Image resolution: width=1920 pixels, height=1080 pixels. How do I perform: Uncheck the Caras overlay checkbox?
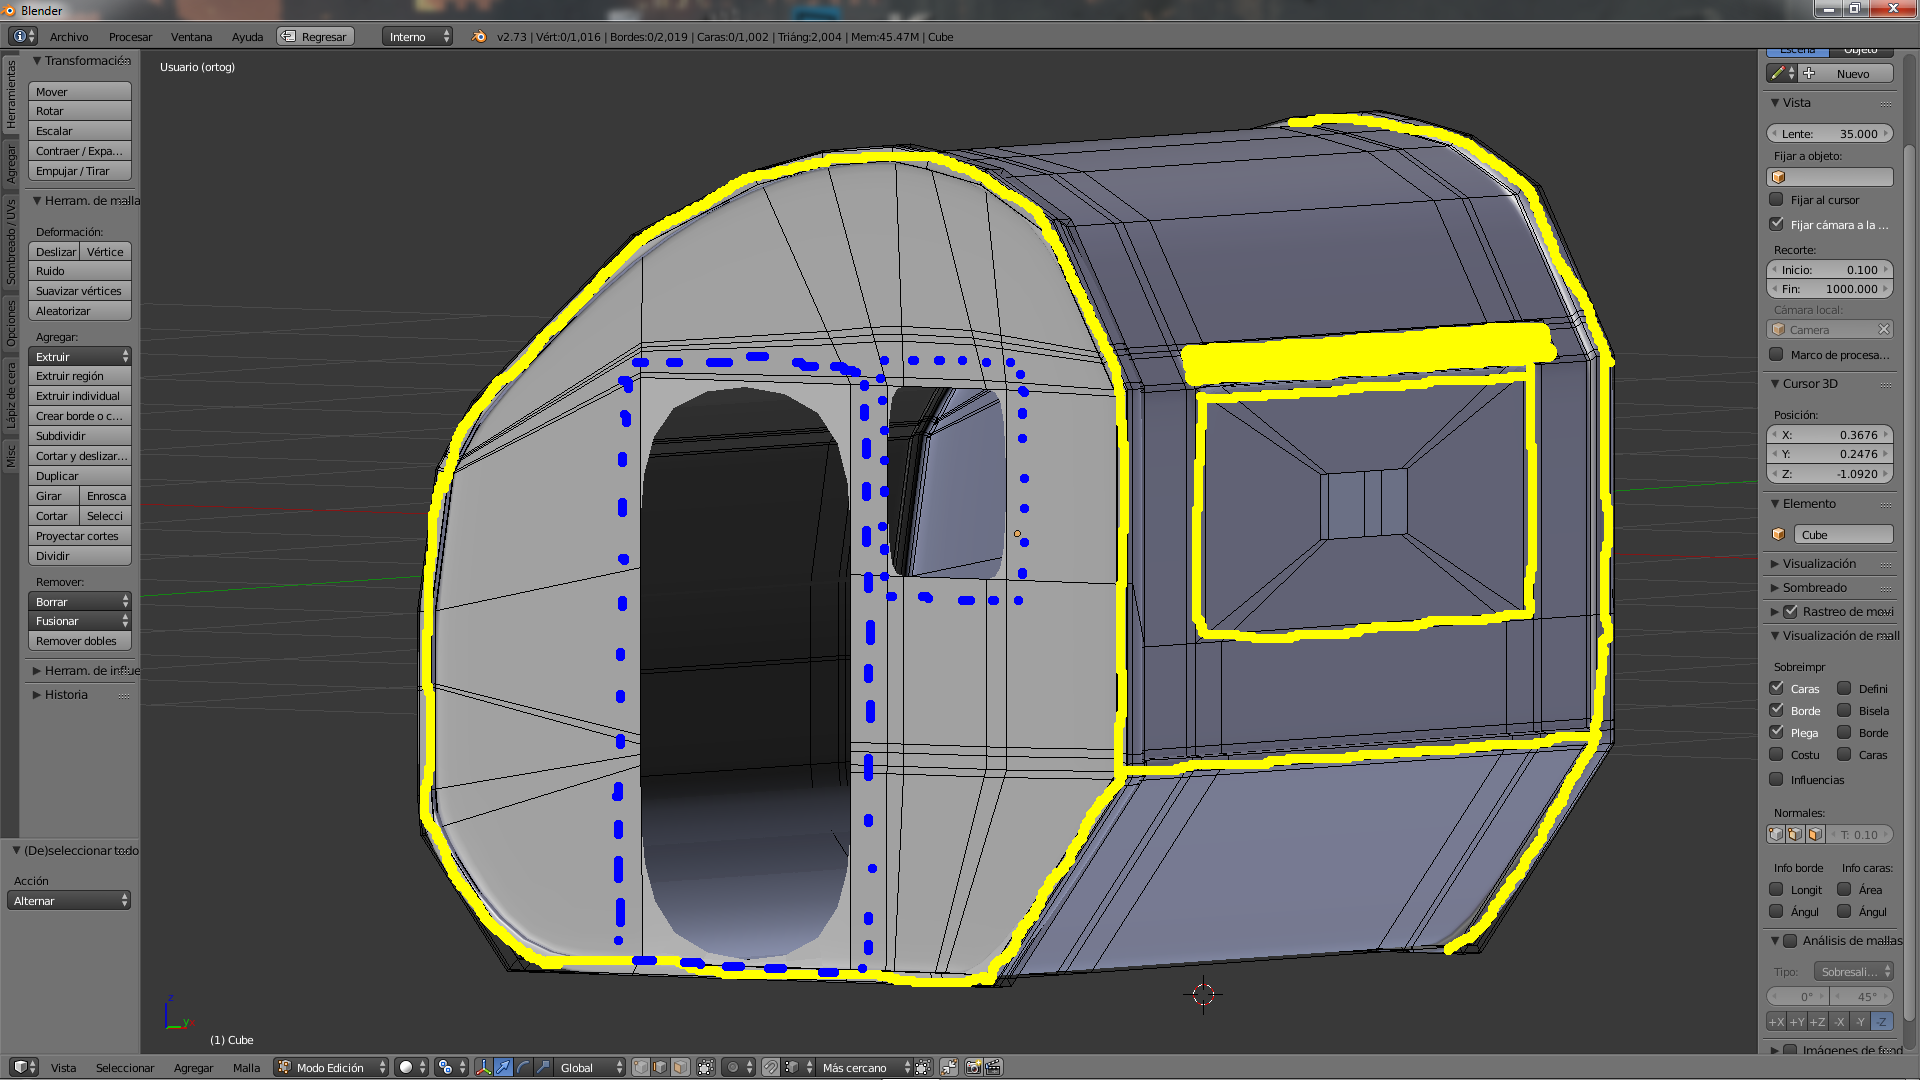pos(1777,688)
